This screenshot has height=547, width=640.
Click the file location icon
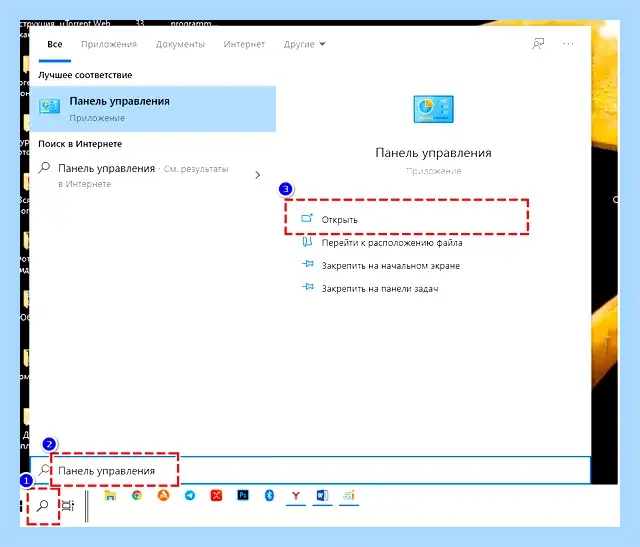[307, 242]
